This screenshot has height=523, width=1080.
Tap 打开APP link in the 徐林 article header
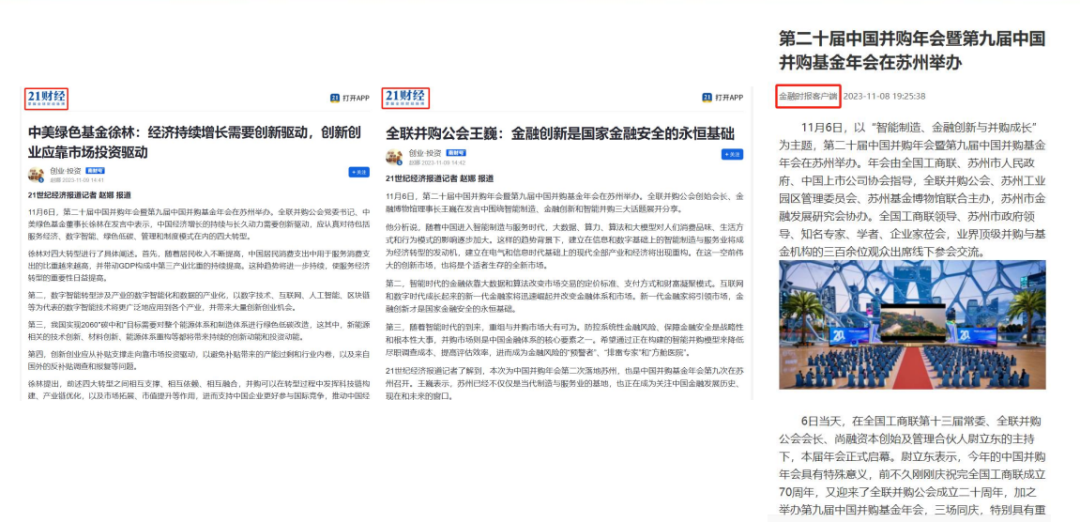click(355, 98)
